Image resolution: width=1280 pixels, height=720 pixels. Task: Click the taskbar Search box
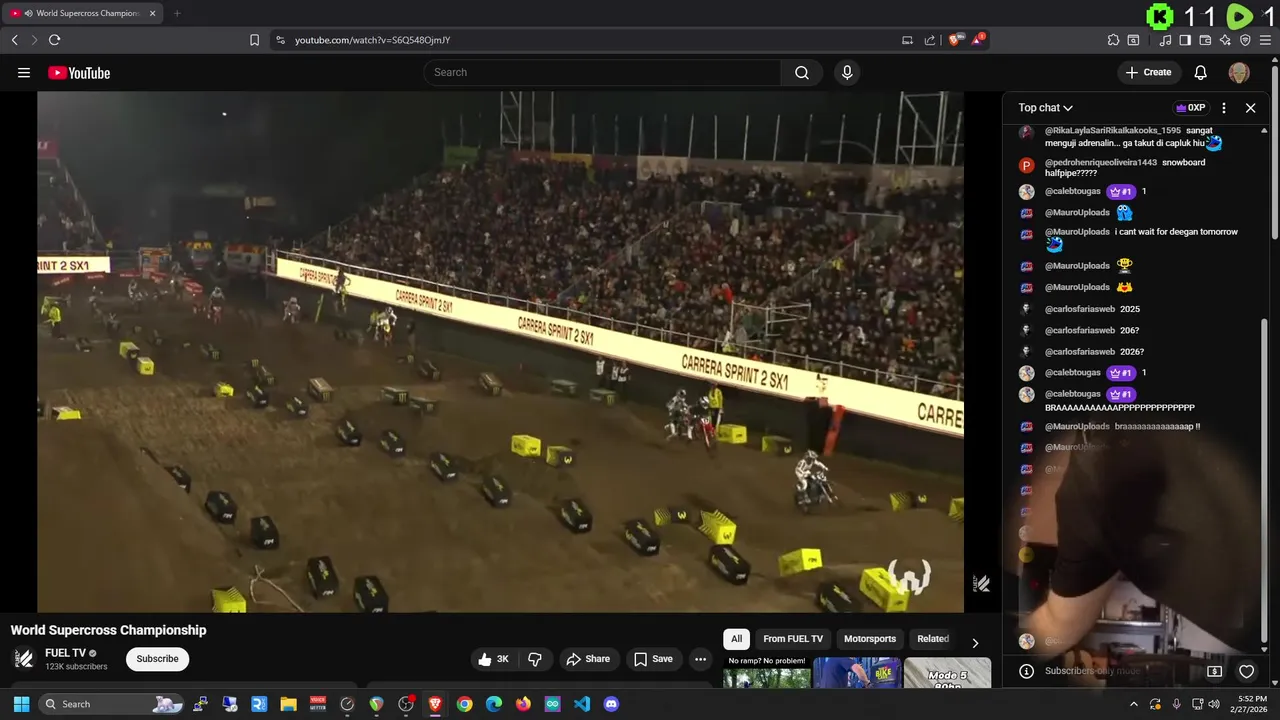coord(112,704)
